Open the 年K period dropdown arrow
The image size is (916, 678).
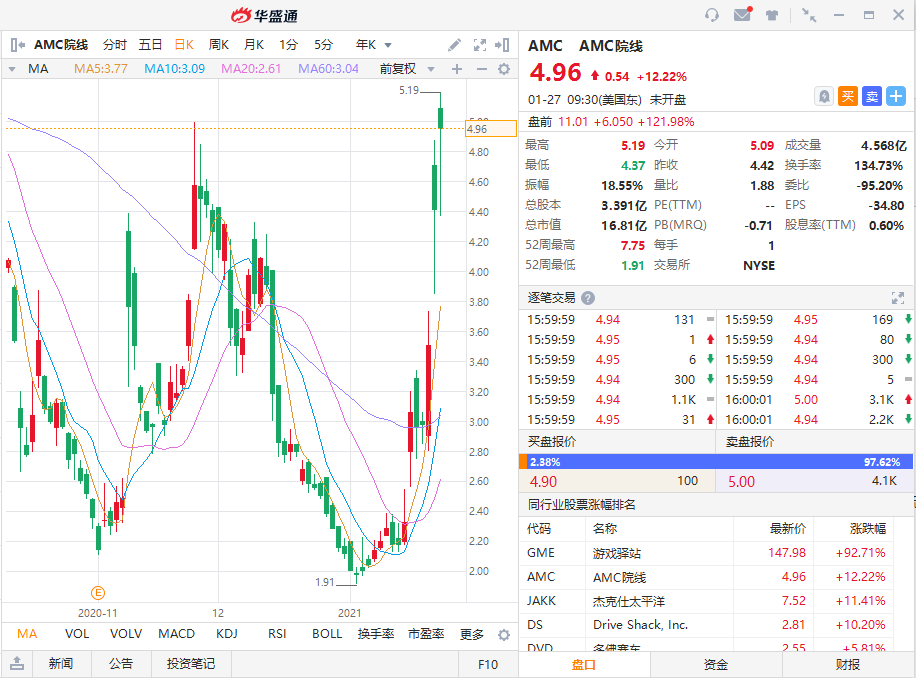click(x=388, y=45)
